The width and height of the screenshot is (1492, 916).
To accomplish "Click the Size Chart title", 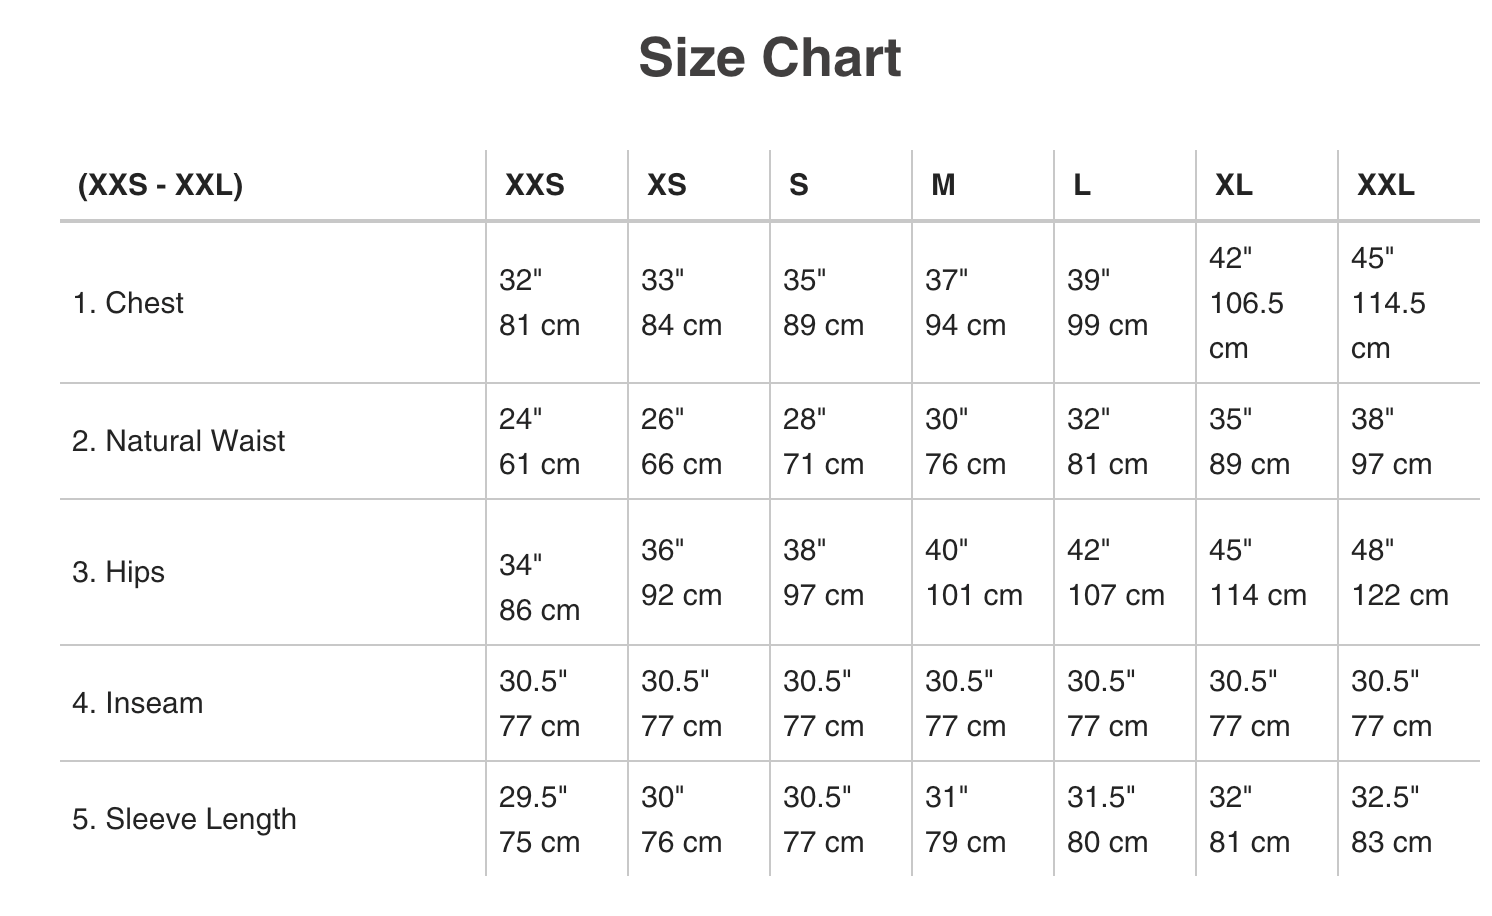I will [769, 58].
